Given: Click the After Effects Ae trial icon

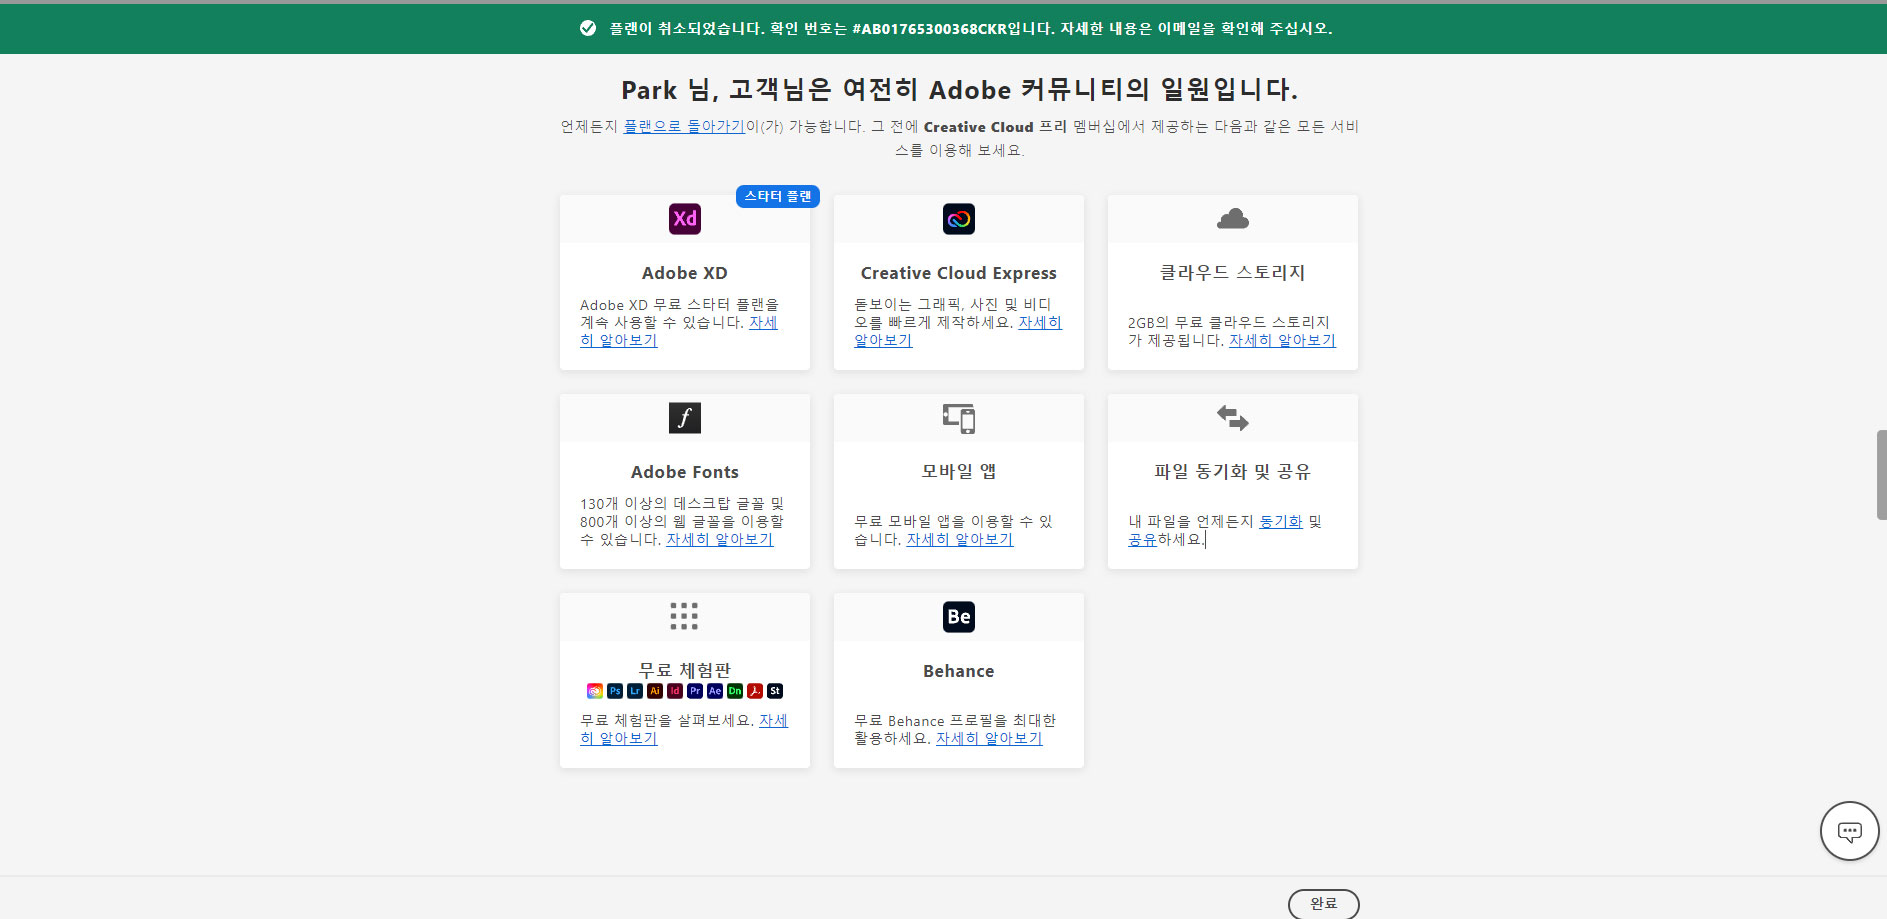Looking at the screenshot, I should point(715,691).
